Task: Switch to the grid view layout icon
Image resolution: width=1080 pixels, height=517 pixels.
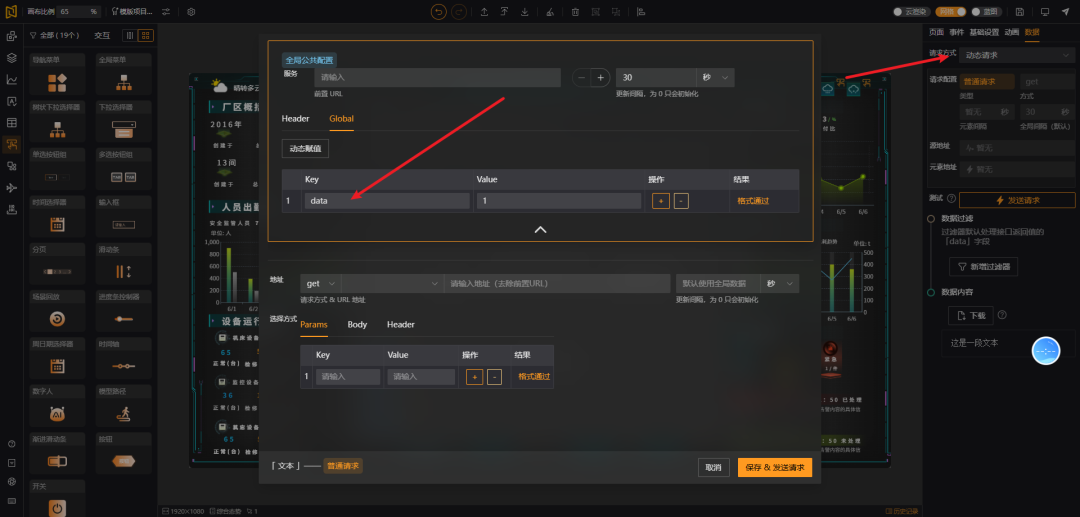Action: coord(146,35)
